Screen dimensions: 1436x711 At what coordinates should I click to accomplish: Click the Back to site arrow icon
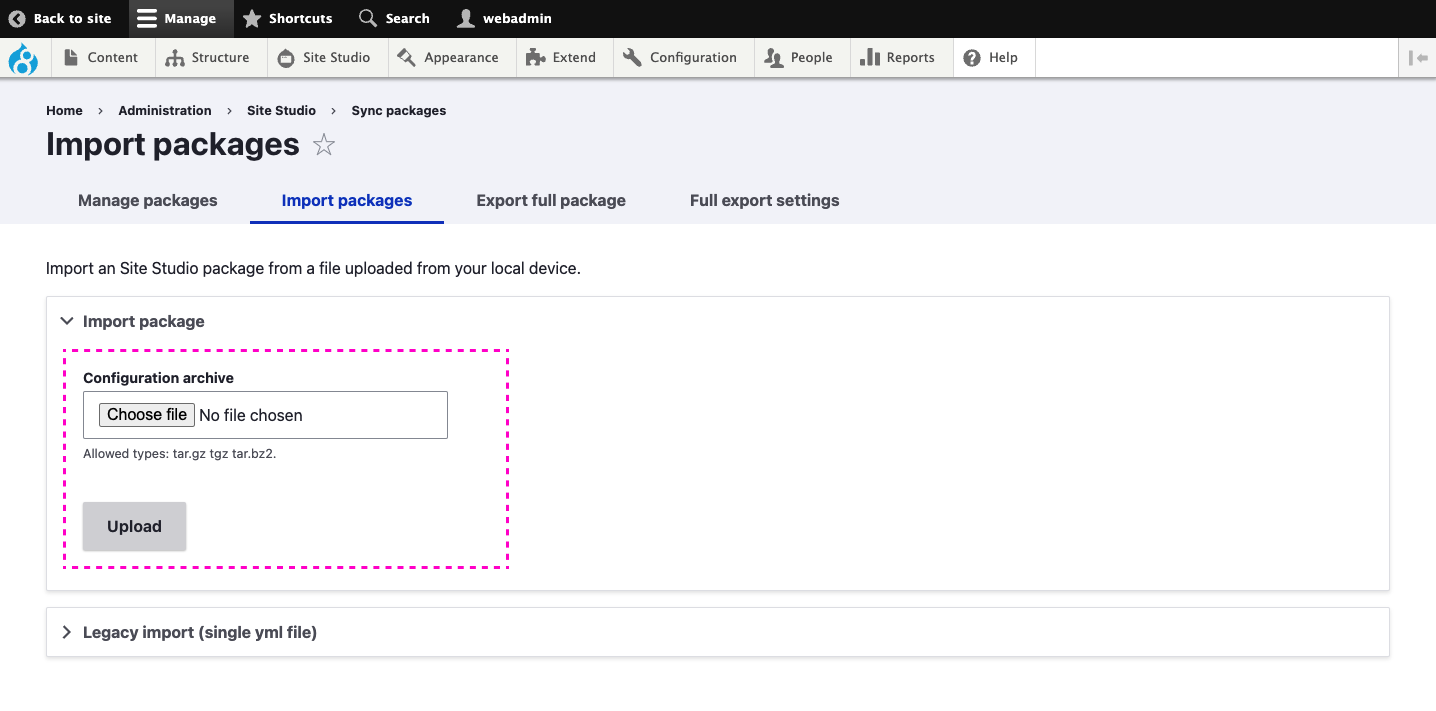(x=17, y=18)
